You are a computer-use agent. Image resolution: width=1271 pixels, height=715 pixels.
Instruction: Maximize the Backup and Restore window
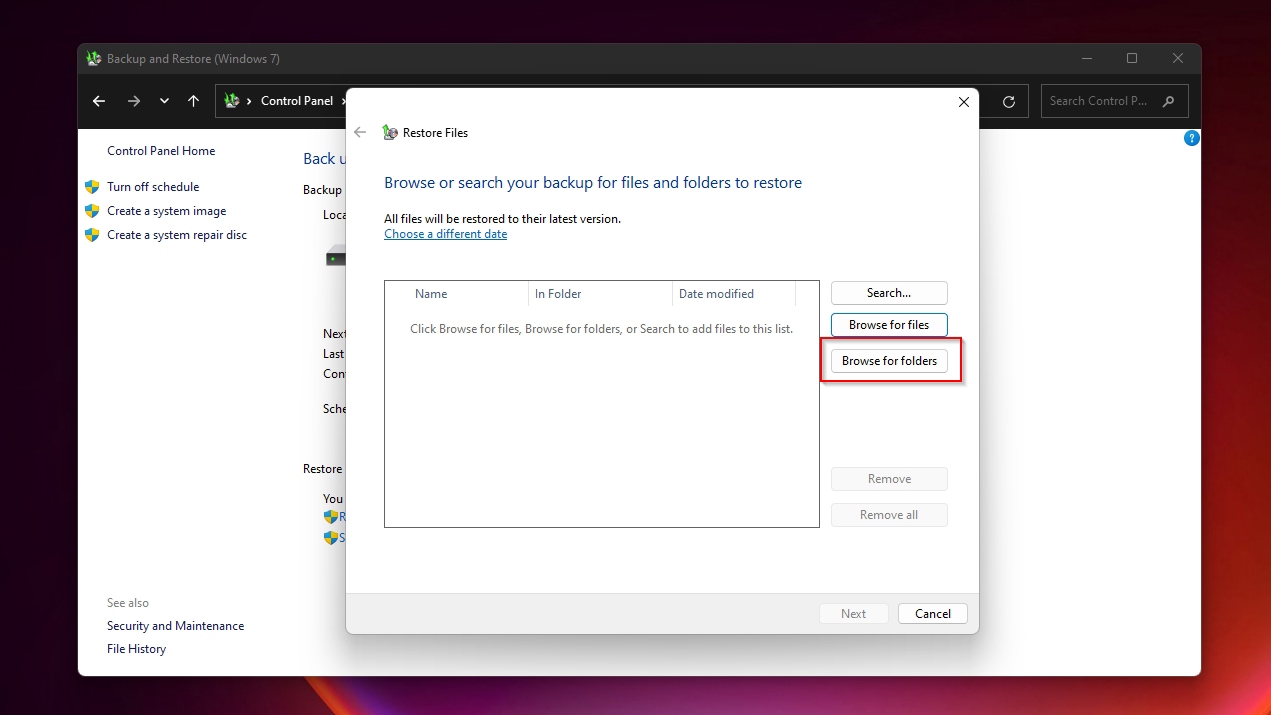click(1132, 59)
